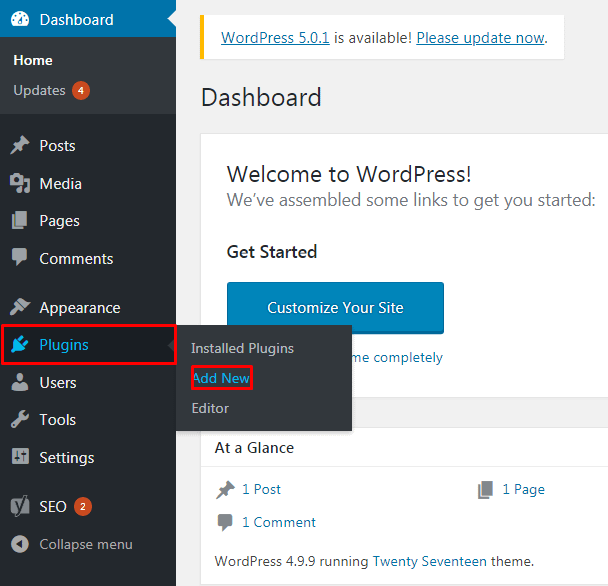Click the Dashboard gauge icon
This screenshot has height=586, width=608.
(20, 19)
